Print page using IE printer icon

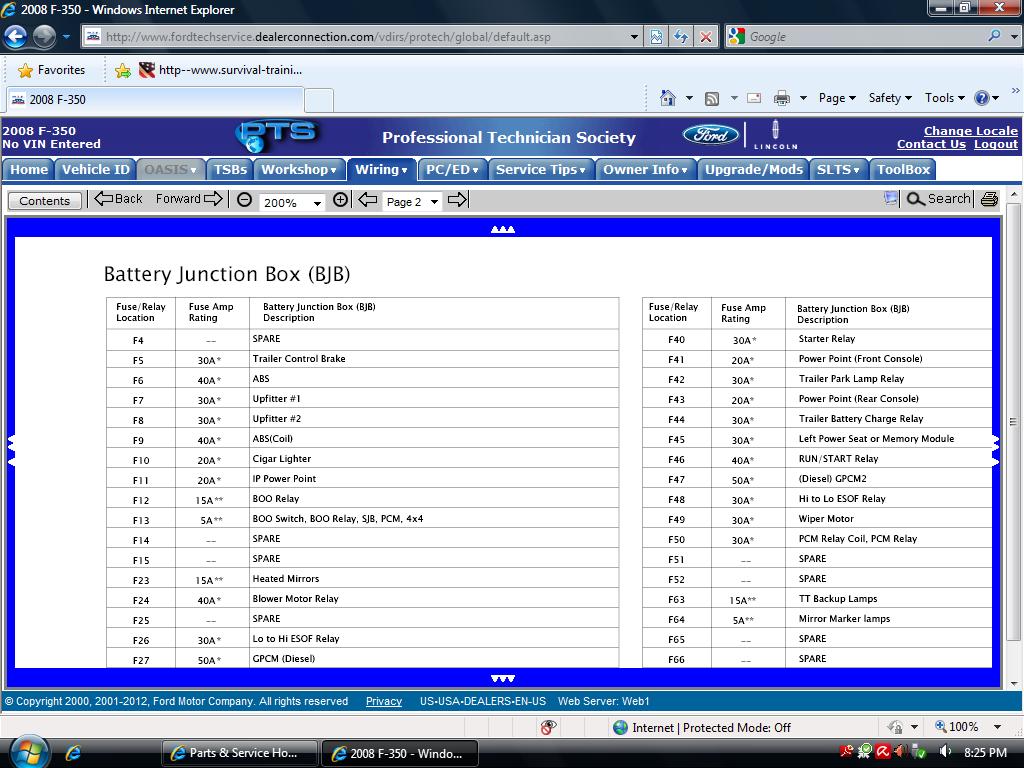point(781,98)
